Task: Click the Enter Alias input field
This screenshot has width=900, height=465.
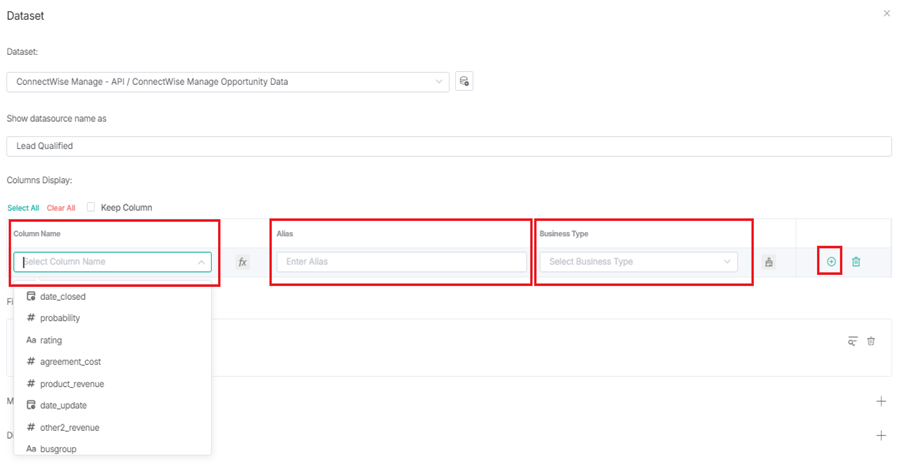Action: [402, 262]
